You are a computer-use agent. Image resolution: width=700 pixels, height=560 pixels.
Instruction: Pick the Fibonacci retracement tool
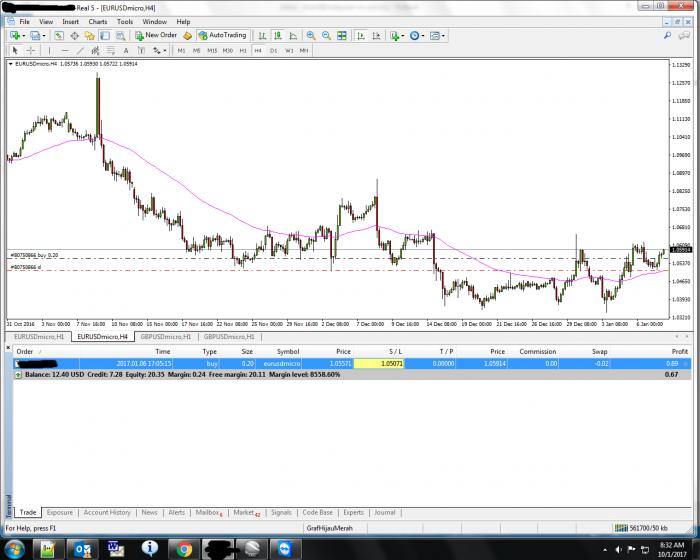click(x=111, y=50)
